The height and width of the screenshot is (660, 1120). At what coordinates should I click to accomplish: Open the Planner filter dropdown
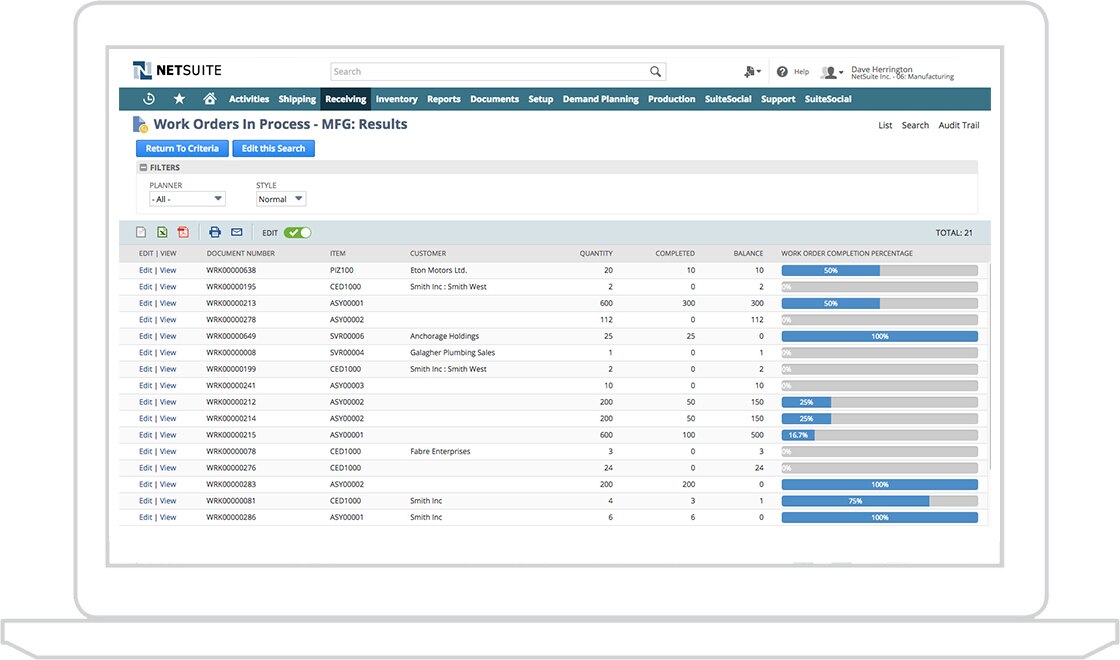click(x=187, y=199)
